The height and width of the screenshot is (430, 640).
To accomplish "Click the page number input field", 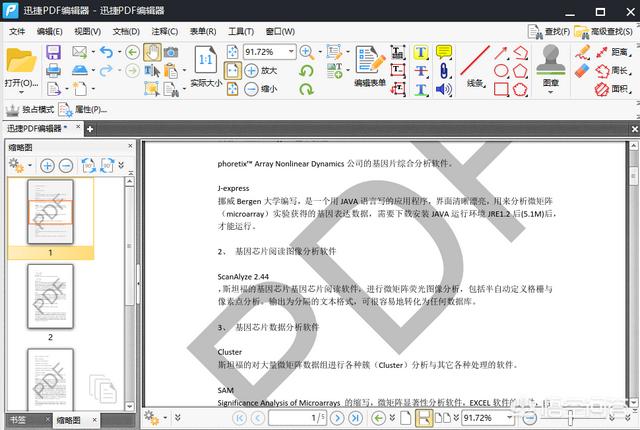I will (x=297, y=418).
